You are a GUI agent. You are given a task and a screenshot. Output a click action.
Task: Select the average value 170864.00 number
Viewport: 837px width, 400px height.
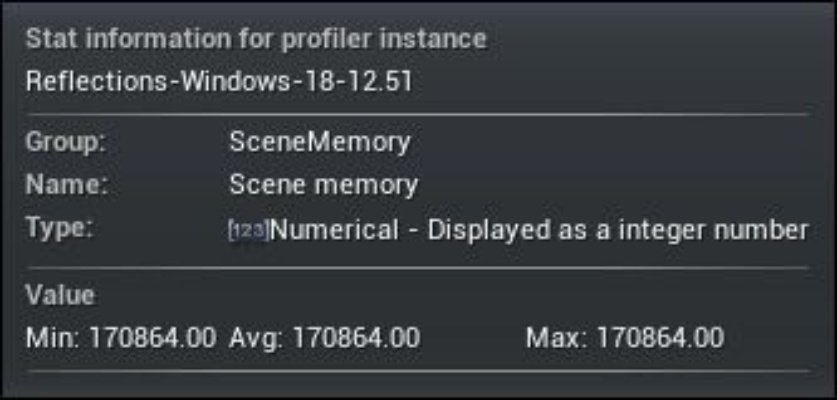pyautogui.click(x=355, y=338)
